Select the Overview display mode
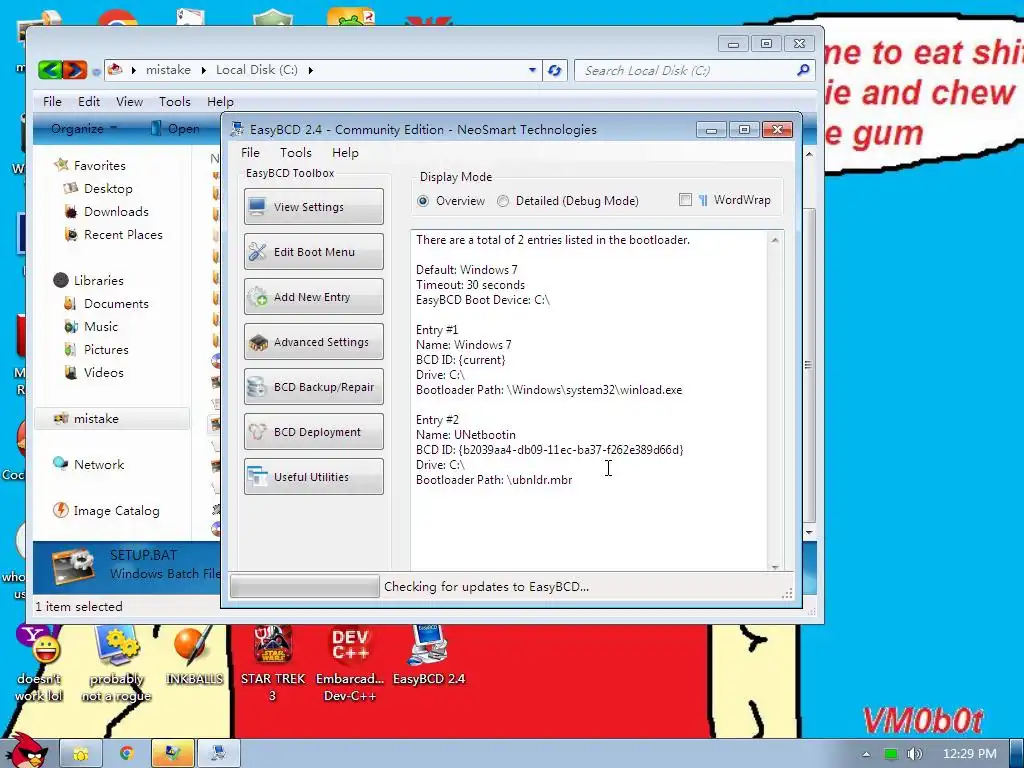Image resolution: width=1024 pixels, height=768 pixels. pos(424,201)
